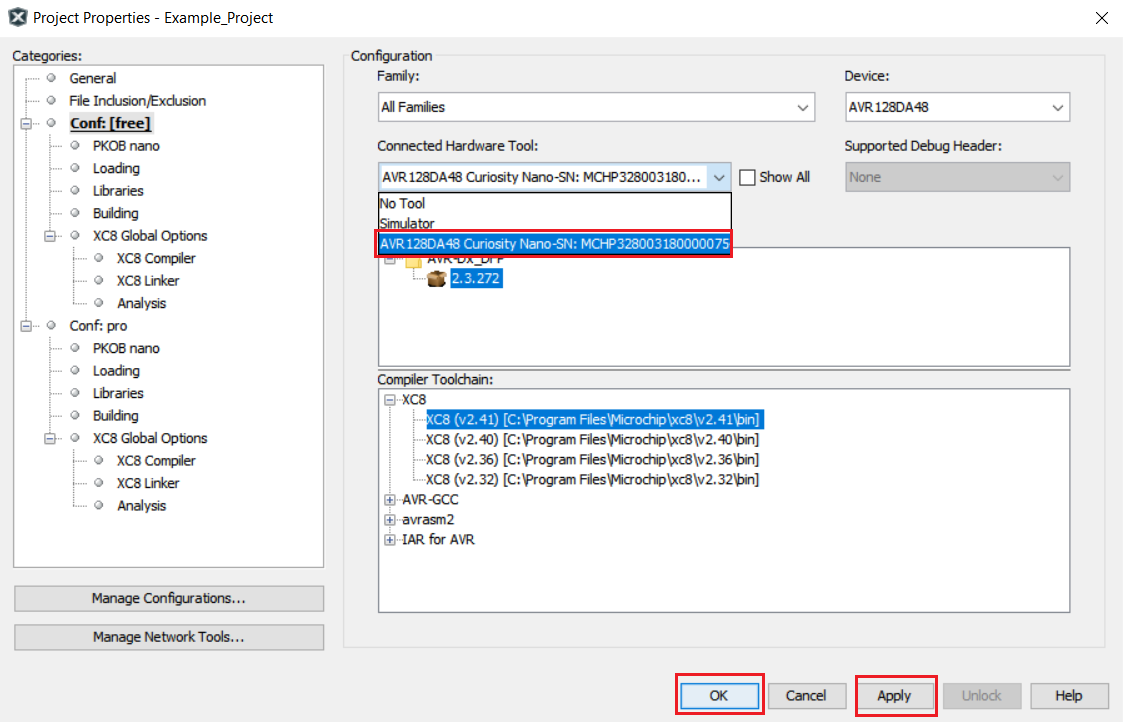Open the Family dropdown
This screenshot has width=1123, height=722.
tap(596, 107)
